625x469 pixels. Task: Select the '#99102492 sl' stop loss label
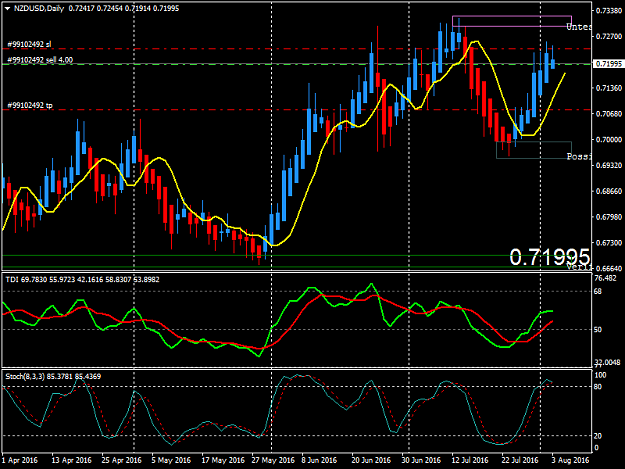(x=29, y=44)
